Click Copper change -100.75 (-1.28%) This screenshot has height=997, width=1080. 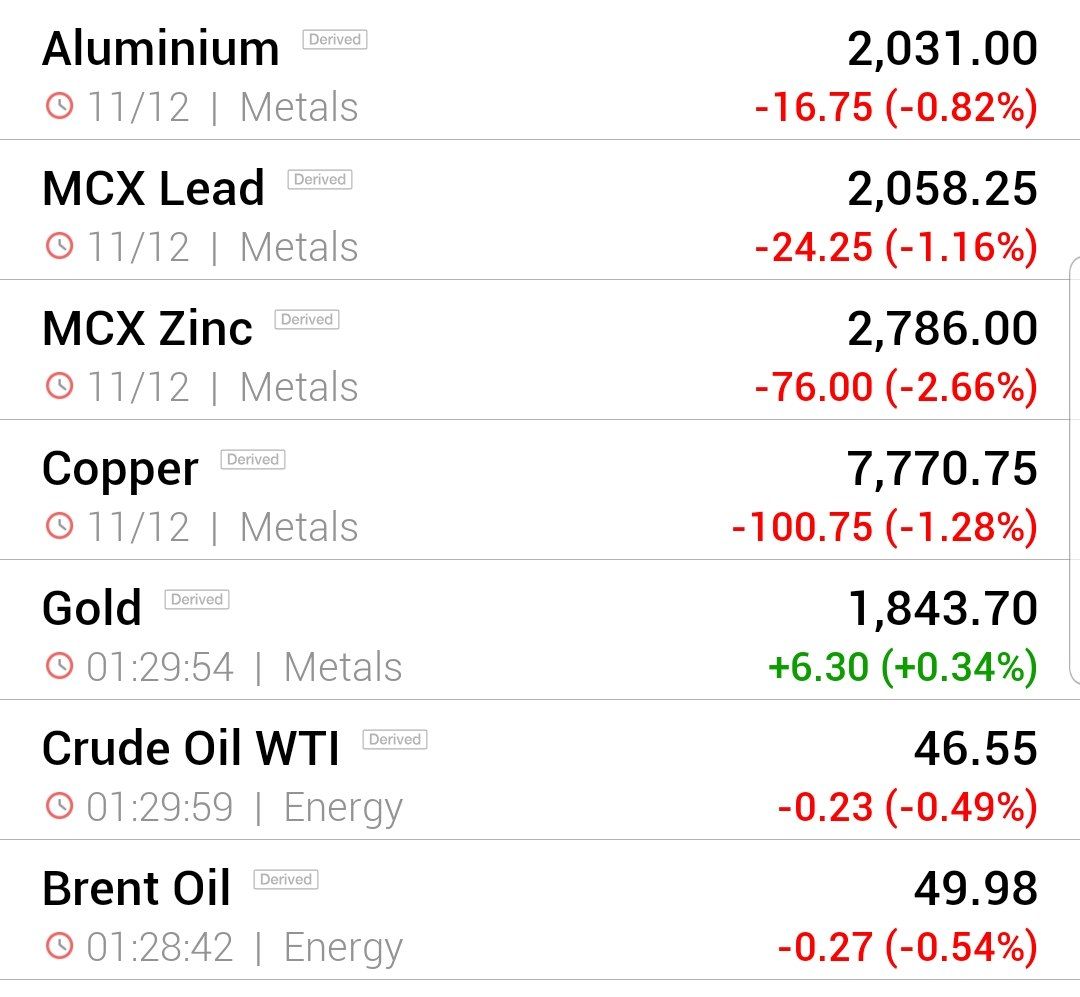point(884,527)
